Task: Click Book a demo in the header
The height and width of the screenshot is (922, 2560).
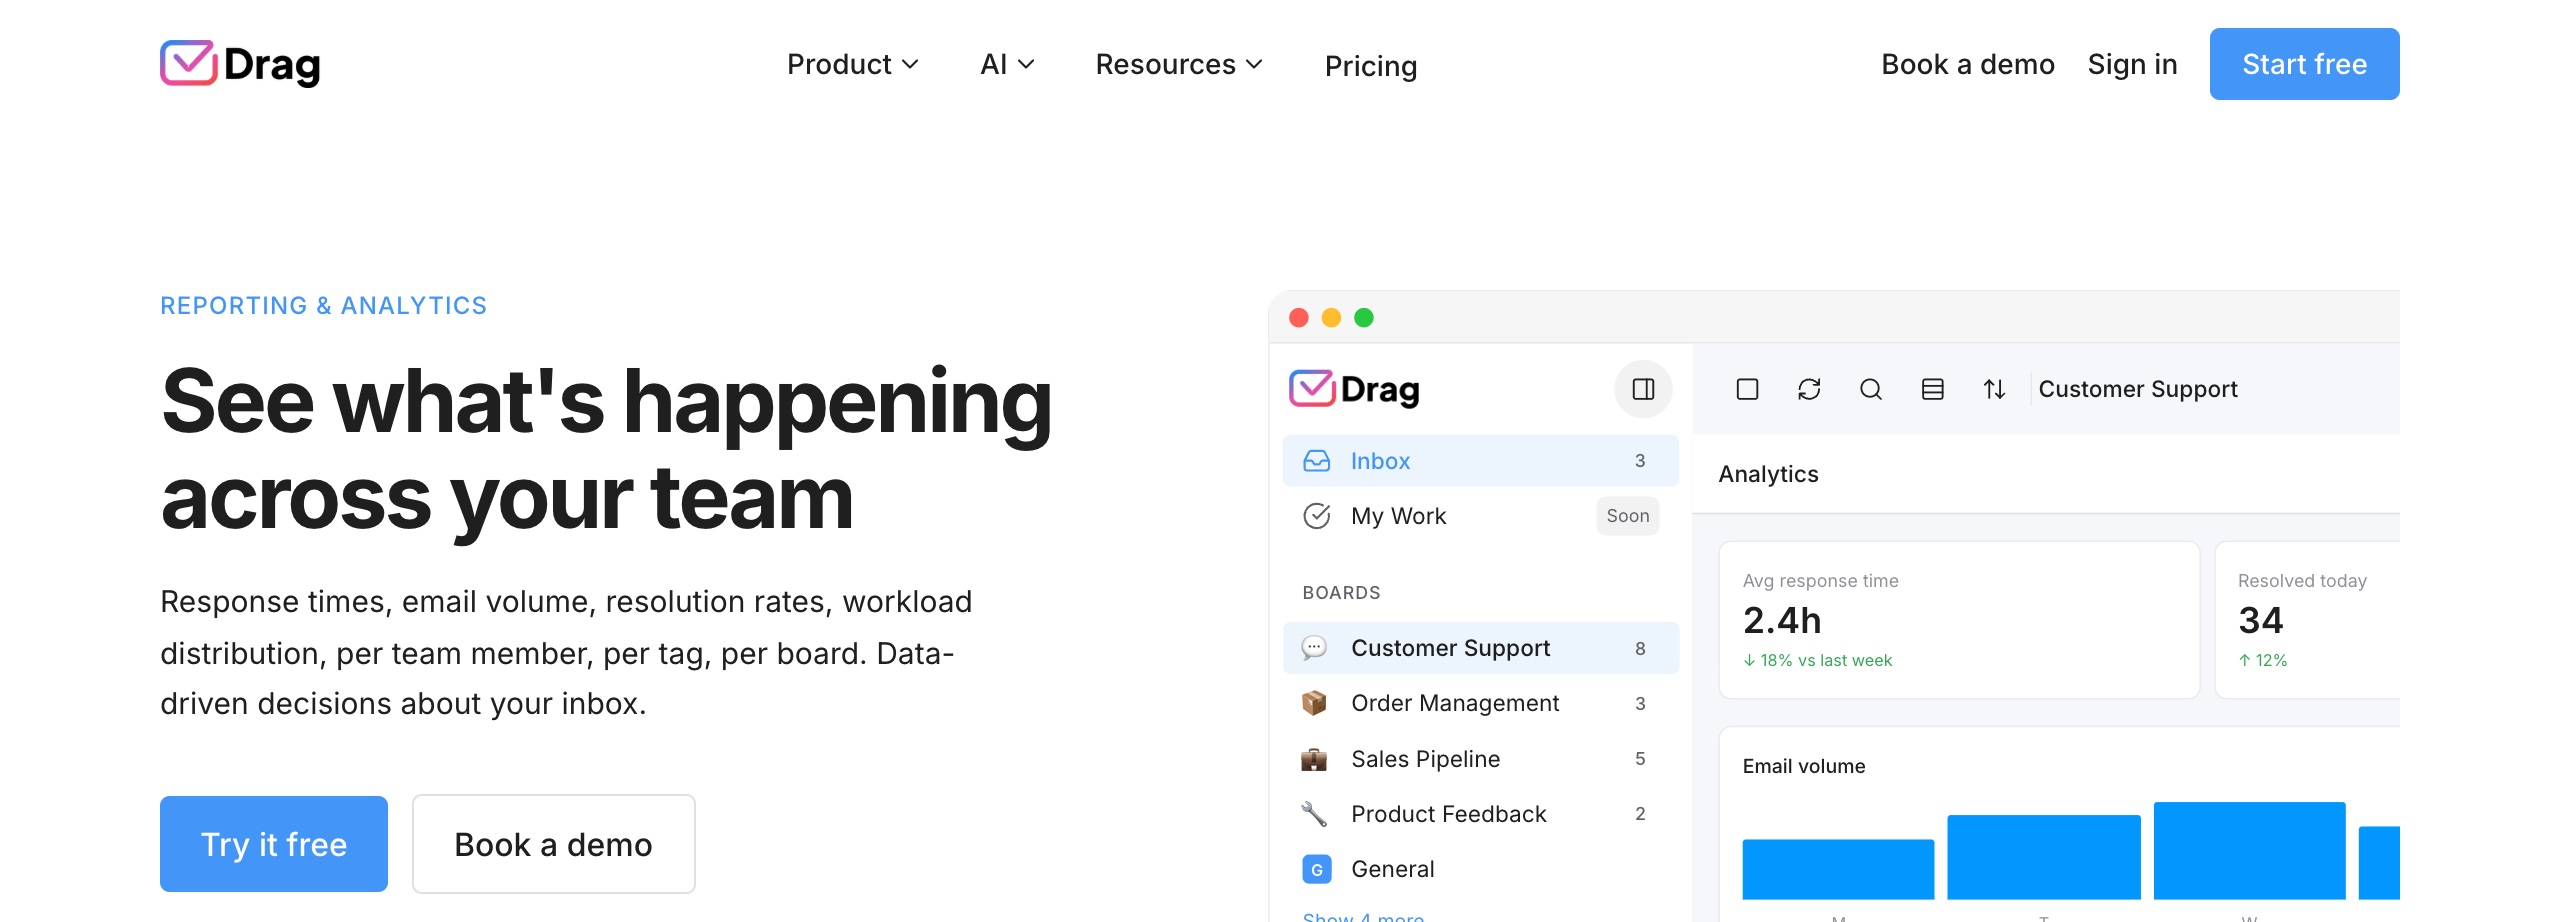Action: coord(1968,64)
